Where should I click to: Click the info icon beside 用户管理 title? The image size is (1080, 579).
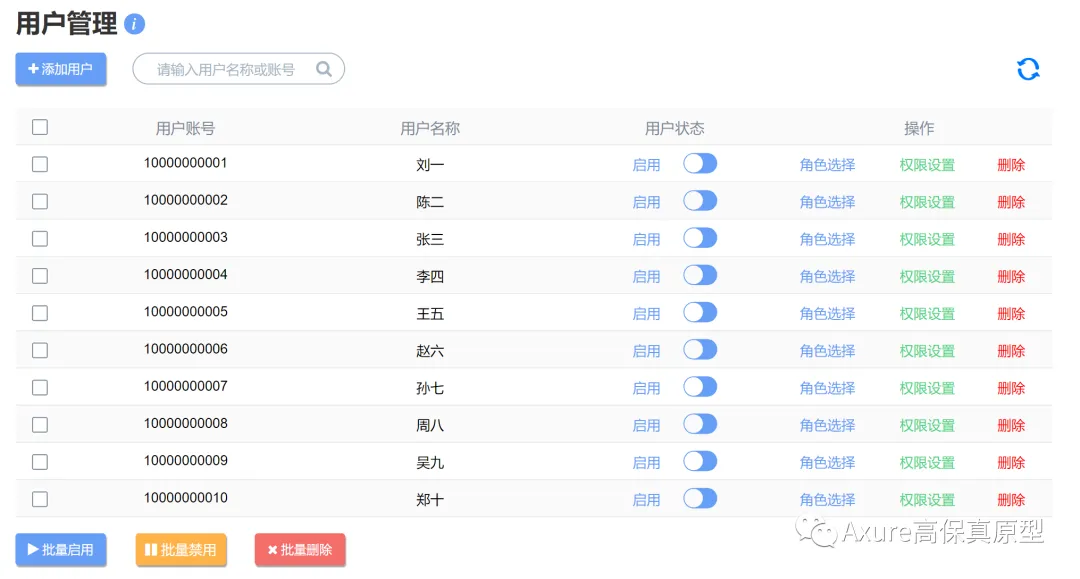136,22
